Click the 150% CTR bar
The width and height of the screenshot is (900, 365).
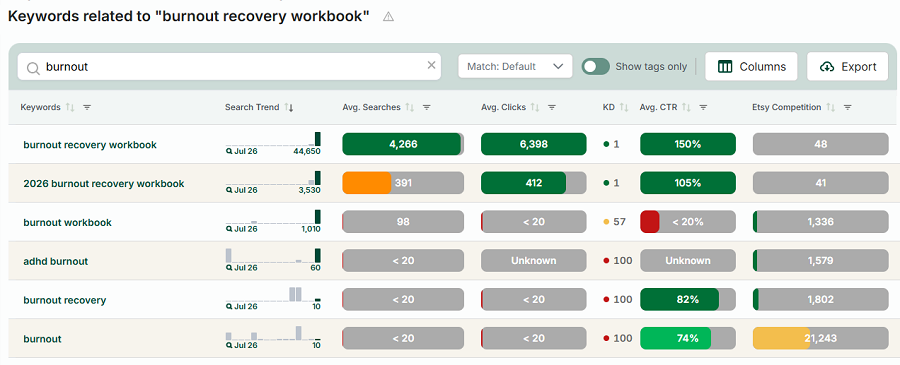688,144
